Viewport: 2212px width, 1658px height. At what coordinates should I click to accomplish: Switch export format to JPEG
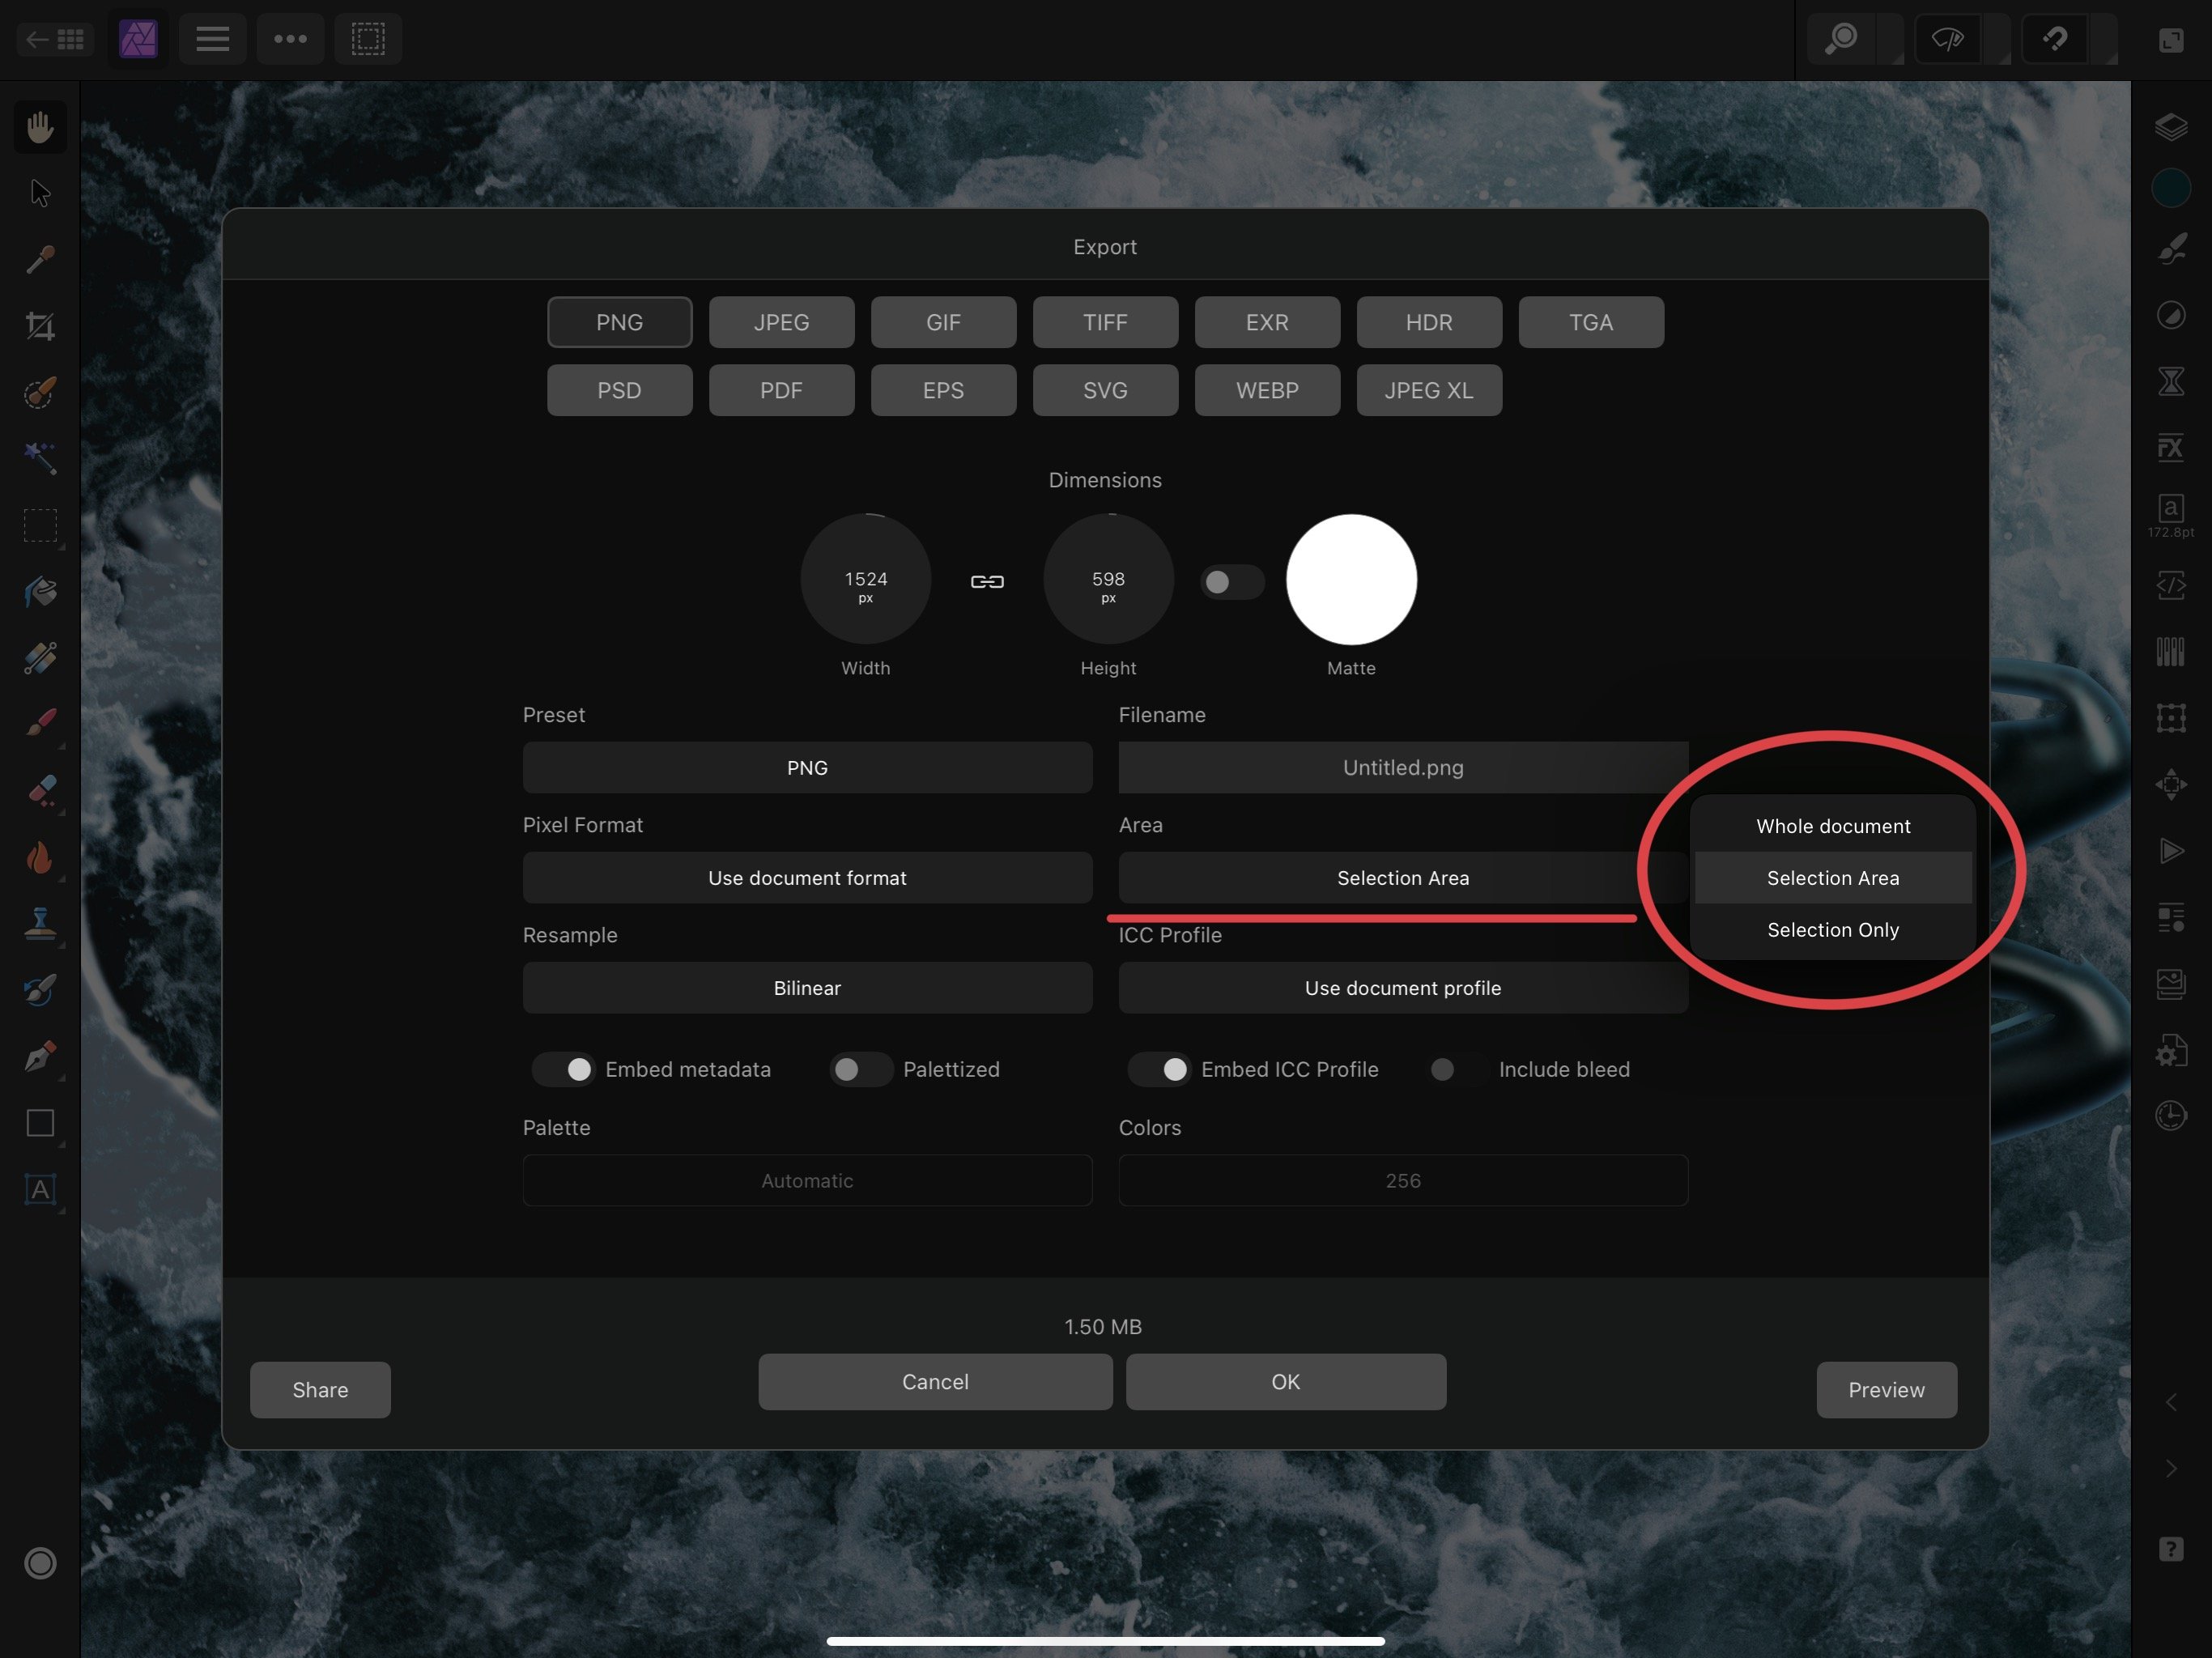coord(781,322)
